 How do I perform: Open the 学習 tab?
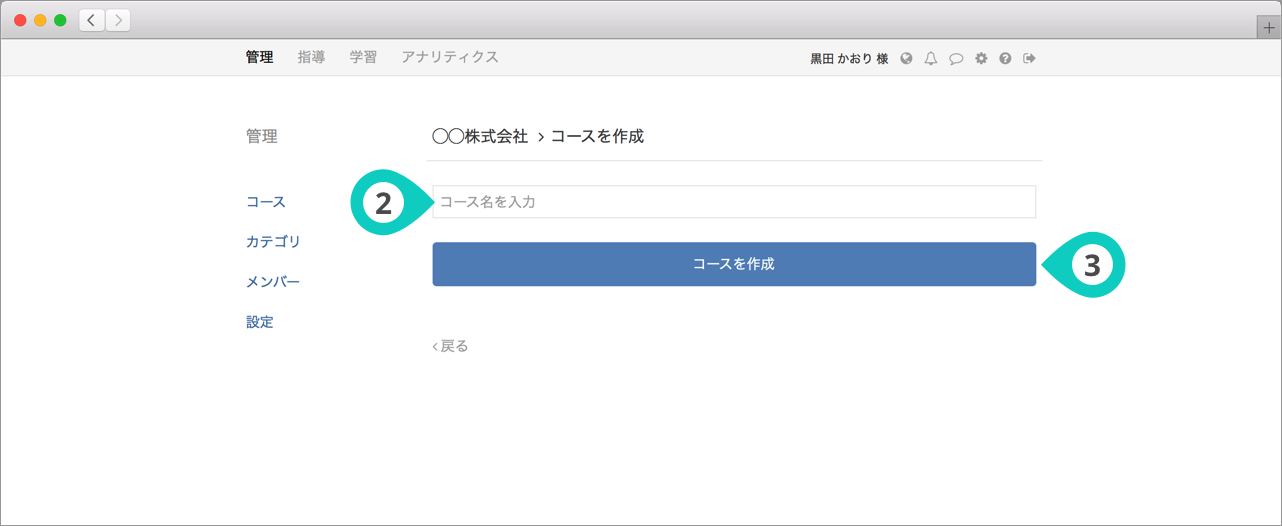[x=363, y=57]
